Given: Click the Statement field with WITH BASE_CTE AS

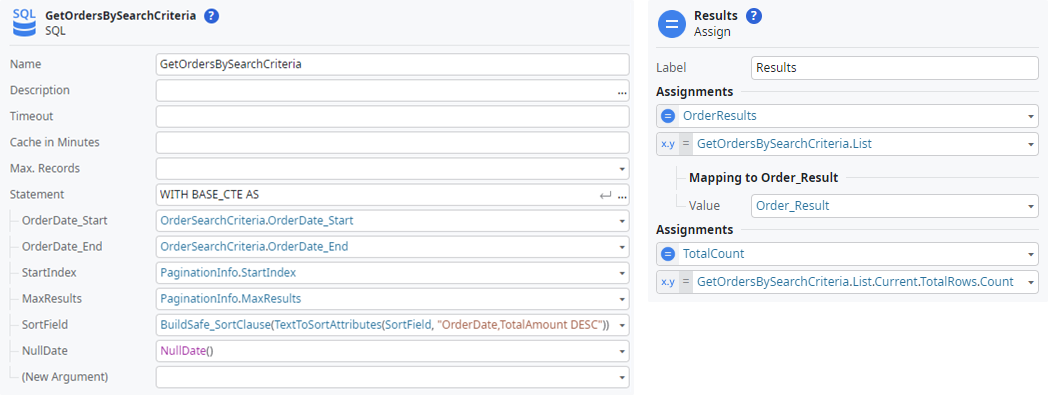Looking at the screenshot, I should (392, 194).
